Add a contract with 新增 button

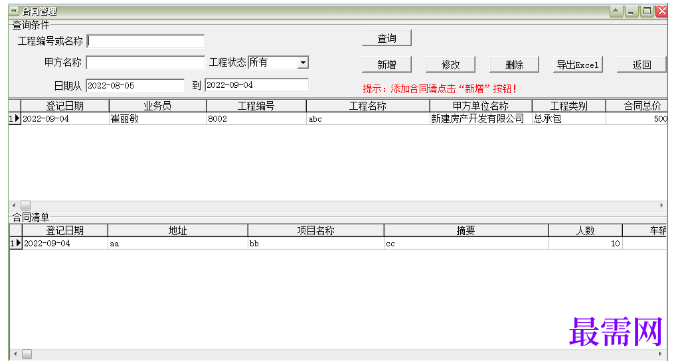[387, 65]
